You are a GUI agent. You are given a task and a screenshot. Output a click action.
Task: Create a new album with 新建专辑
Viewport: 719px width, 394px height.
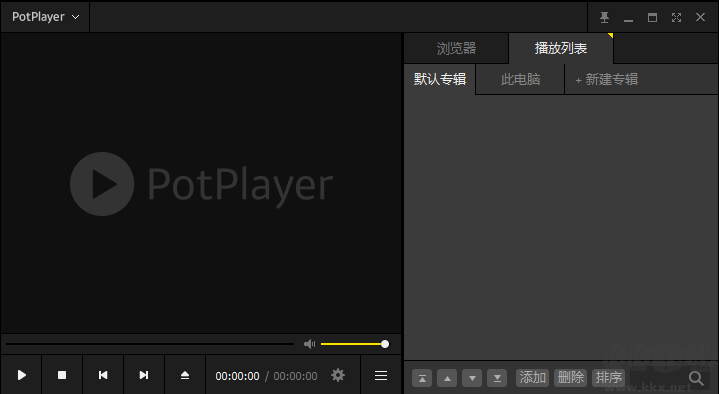click(x=606, y=79)
